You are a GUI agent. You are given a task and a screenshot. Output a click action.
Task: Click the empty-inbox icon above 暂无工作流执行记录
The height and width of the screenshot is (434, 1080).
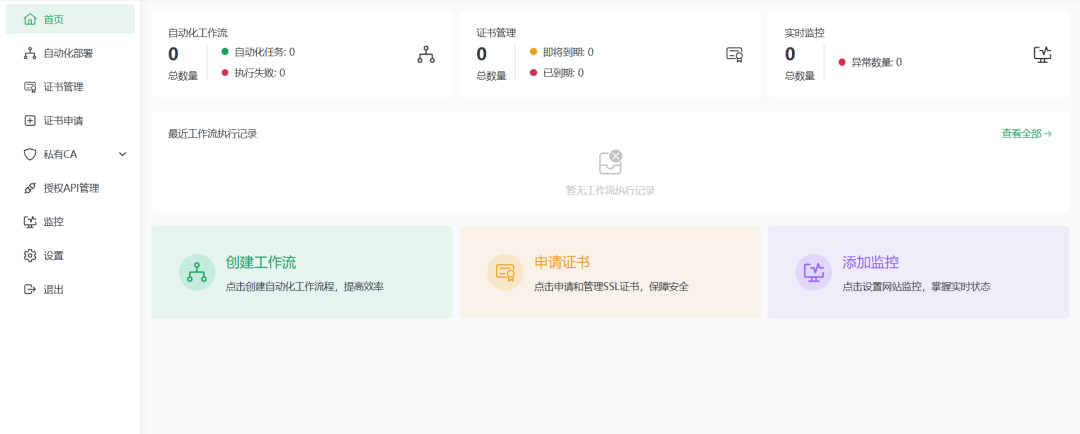(610, 162)
